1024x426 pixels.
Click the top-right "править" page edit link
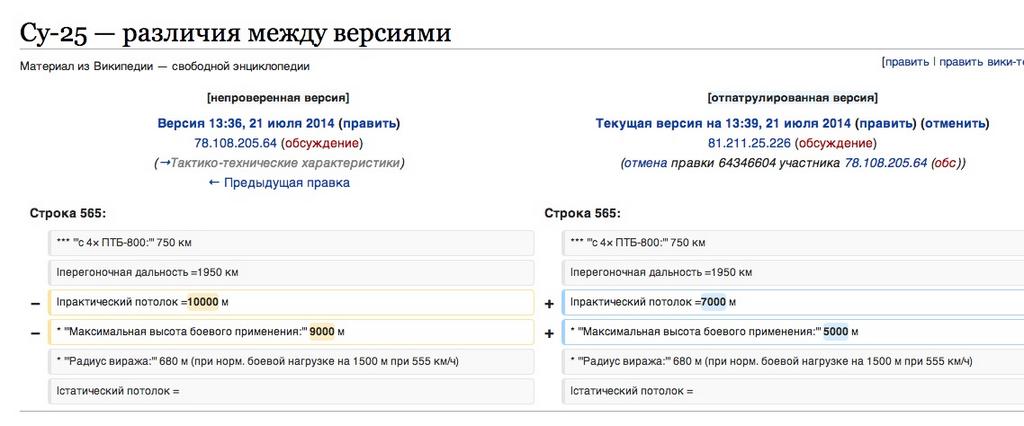[906, 62]
